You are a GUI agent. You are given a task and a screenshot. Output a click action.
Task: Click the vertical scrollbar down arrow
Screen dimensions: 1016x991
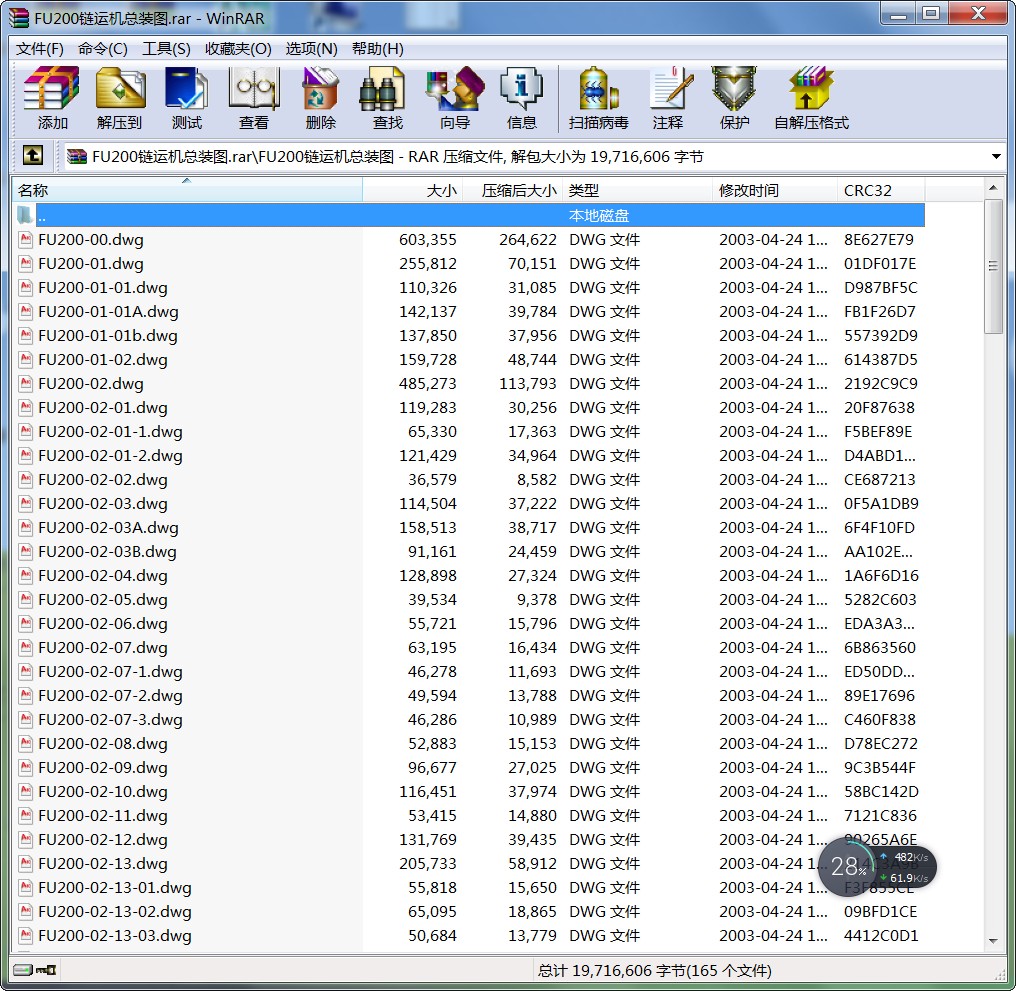pyautogui.click(x=993, y=941)
